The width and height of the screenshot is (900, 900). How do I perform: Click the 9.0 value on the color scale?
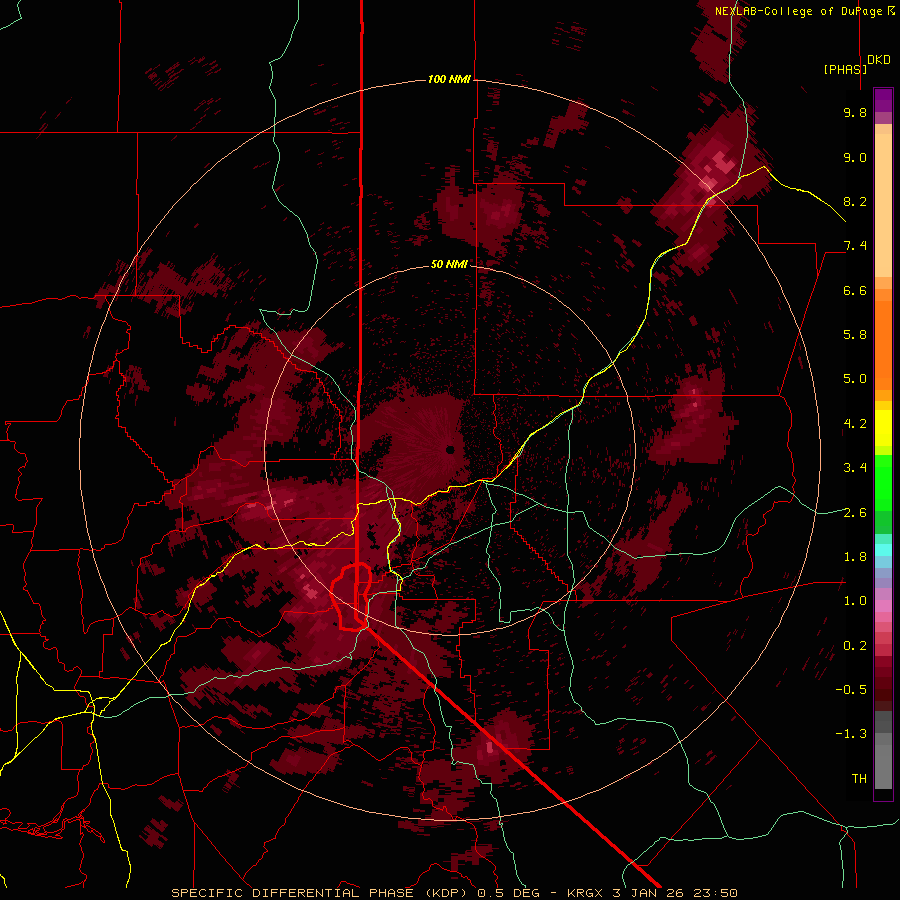click(x=855, y=157)
